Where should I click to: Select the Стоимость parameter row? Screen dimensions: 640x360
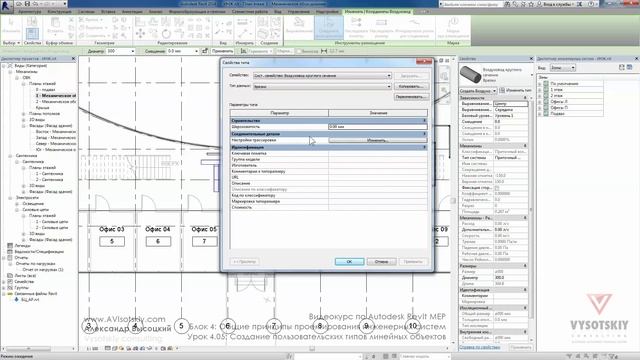click(329, 207)
